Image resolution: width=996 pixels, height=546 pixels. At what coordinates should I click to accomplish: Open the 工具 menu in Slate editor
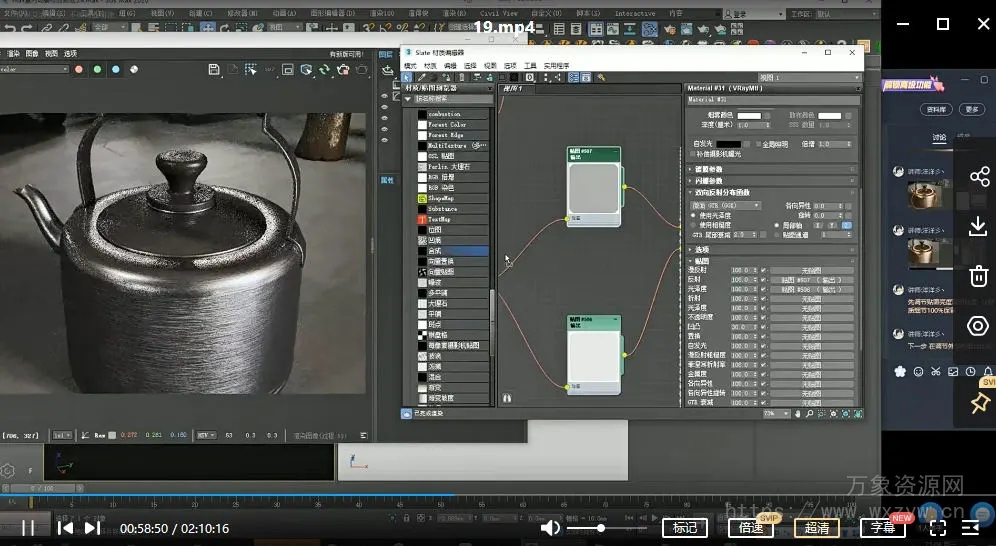pos(531,66)
